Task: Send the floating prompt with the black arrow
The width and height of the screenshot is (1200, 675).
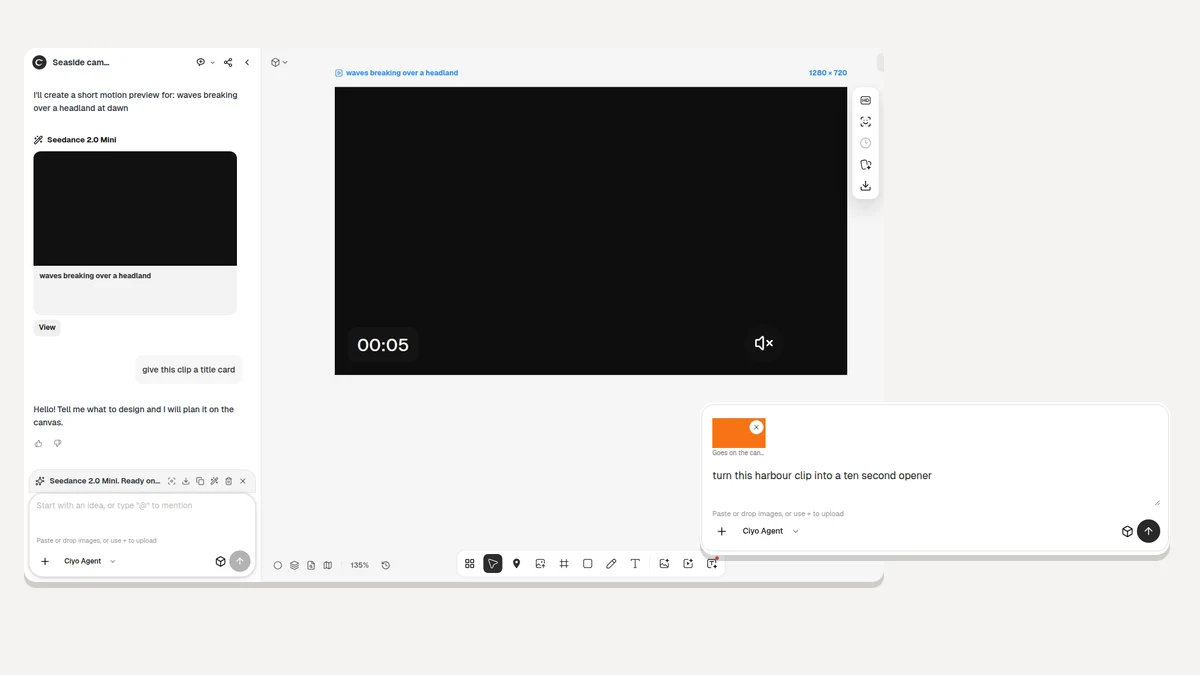Action: click(x=1148, y=531)
